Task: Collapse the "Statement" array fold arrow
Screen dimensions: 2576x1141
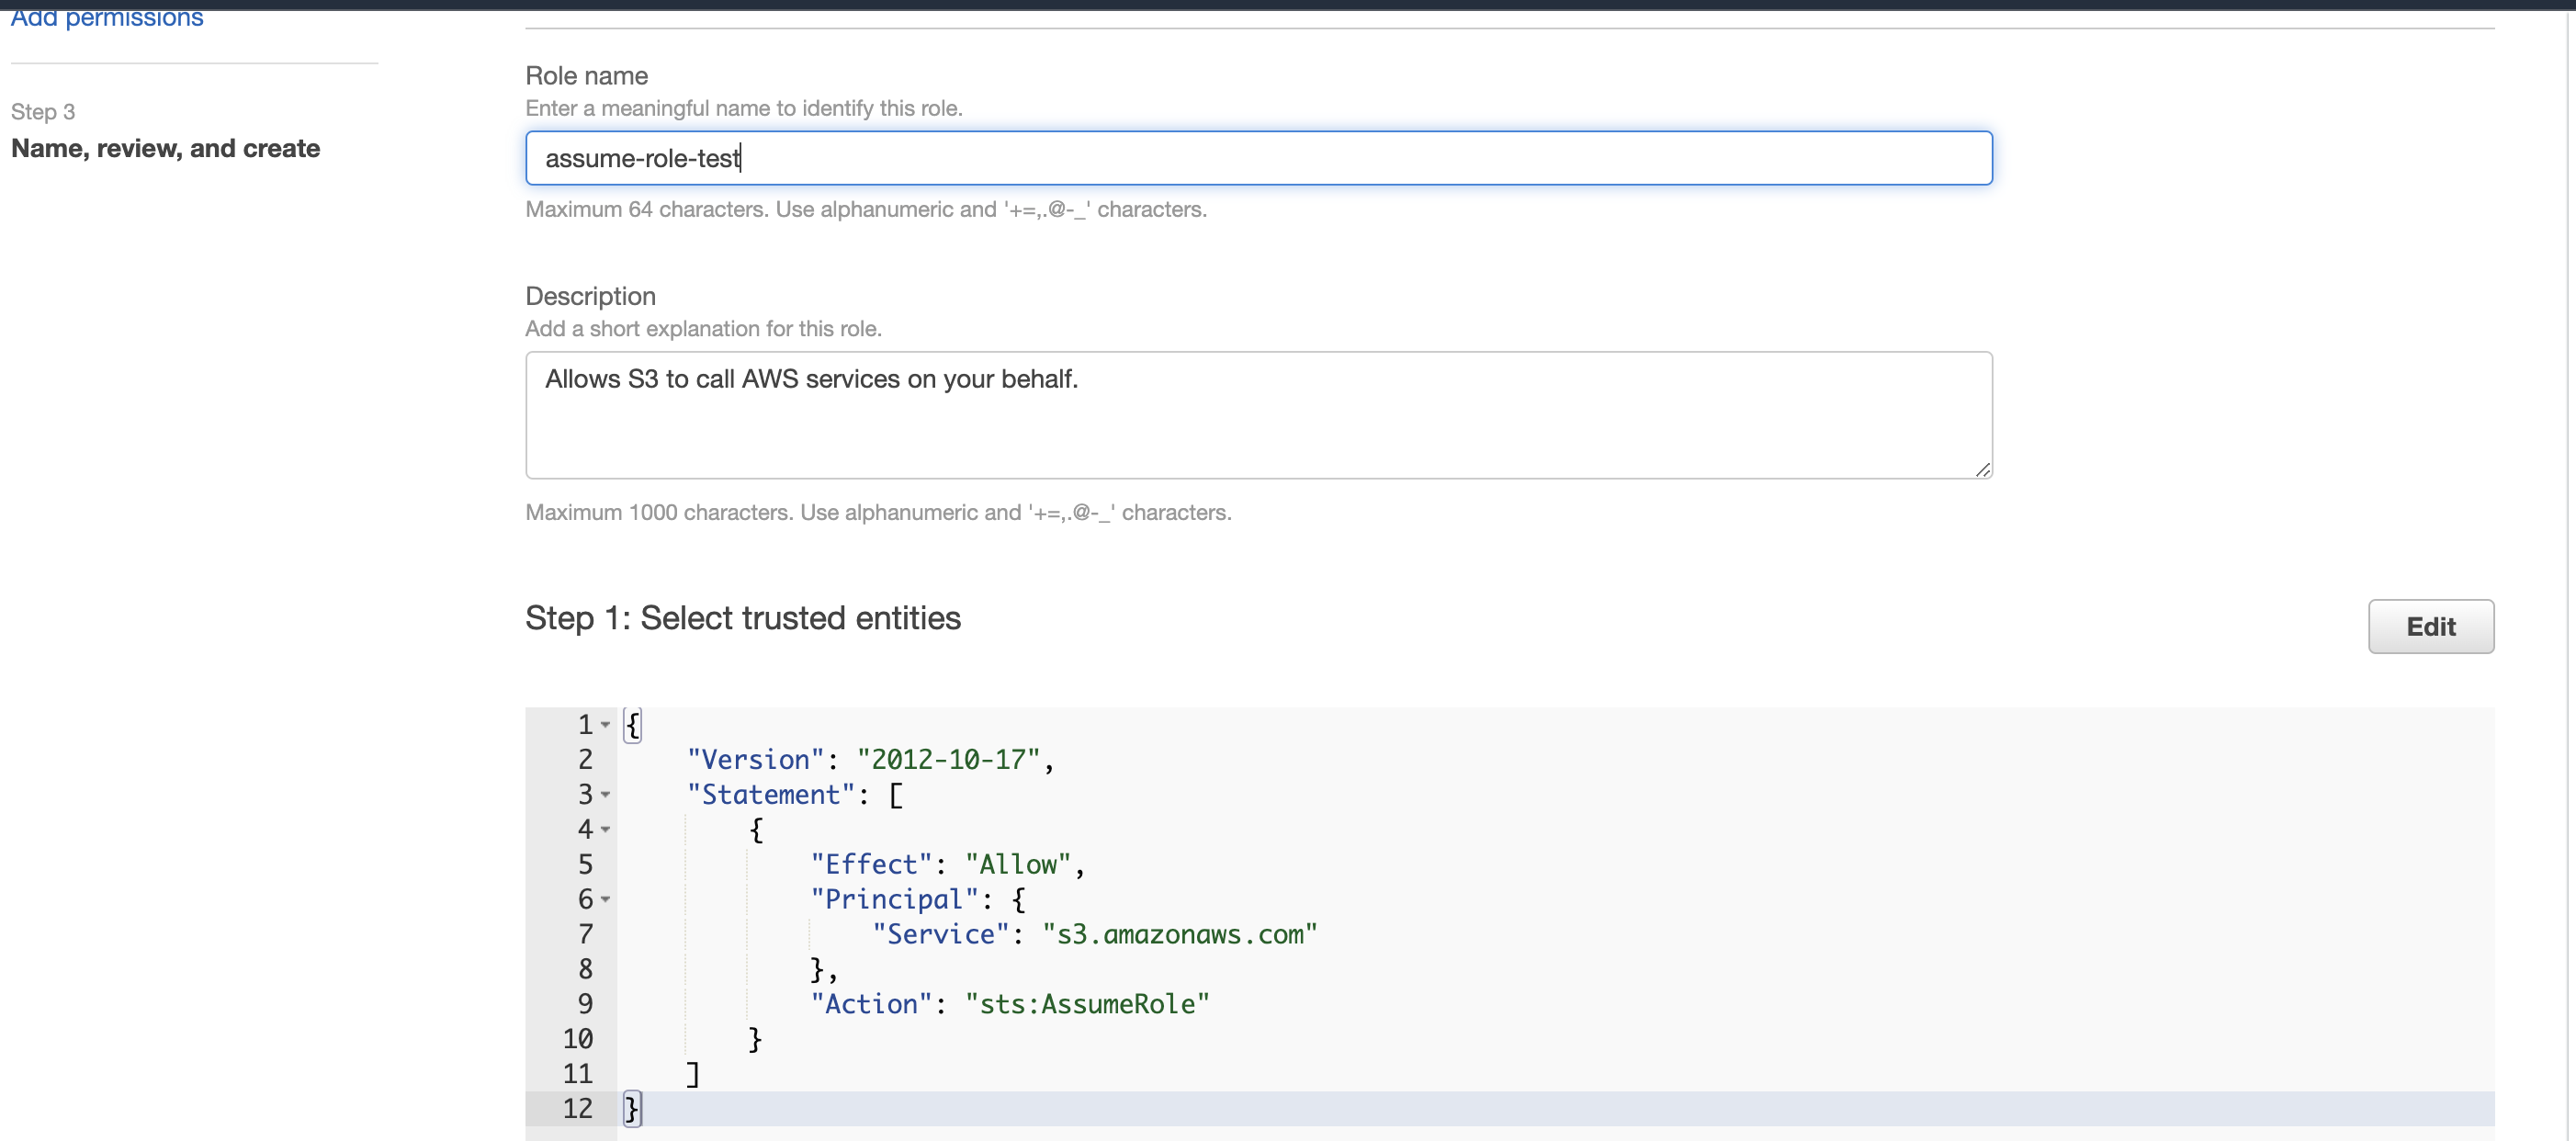Action: (x=605, y=795)
